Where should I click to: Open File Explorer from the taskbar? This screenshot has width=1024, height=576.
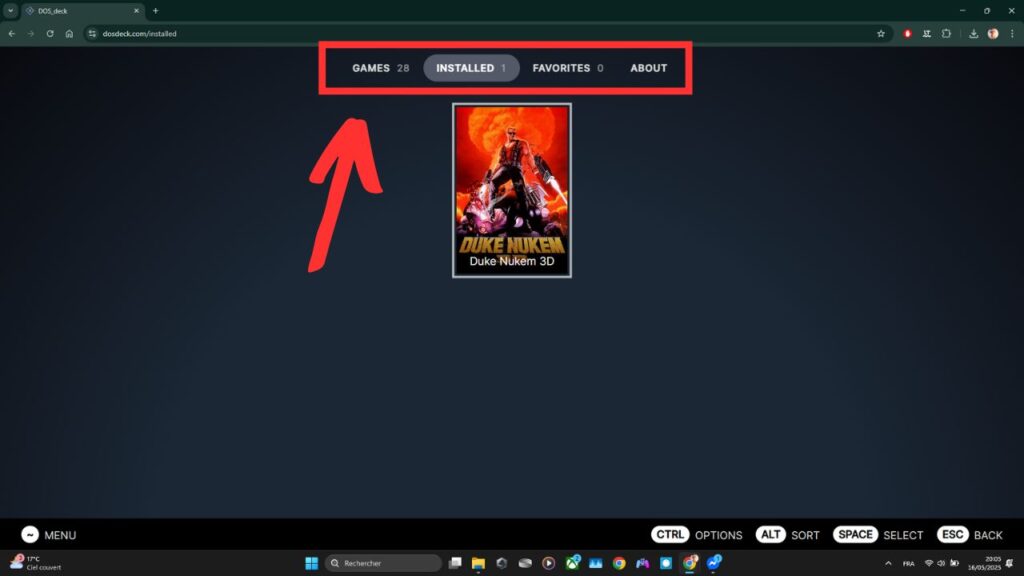point(478,563)
